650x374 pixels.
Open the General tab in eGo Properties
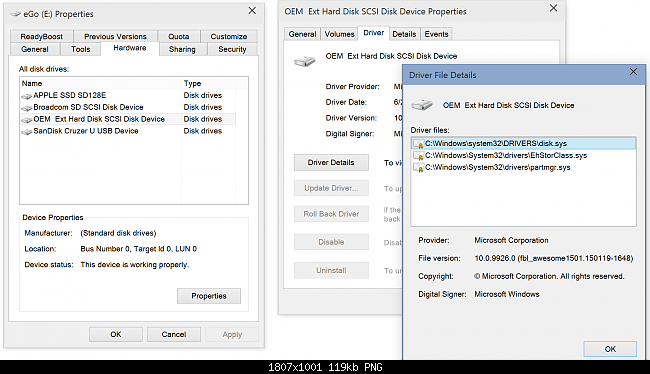point(35,49)
